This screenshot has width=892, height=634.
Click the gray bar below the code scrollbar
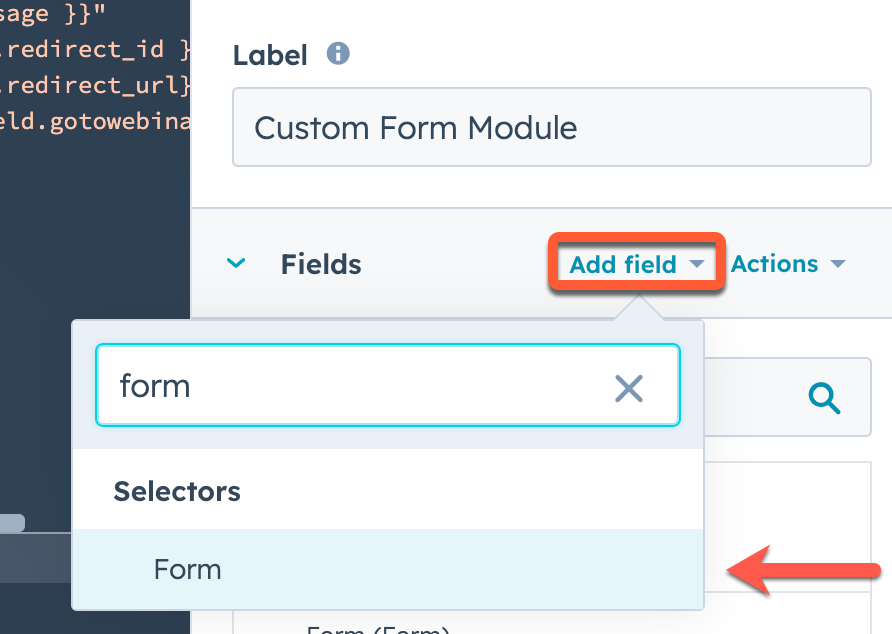point(35,557)
